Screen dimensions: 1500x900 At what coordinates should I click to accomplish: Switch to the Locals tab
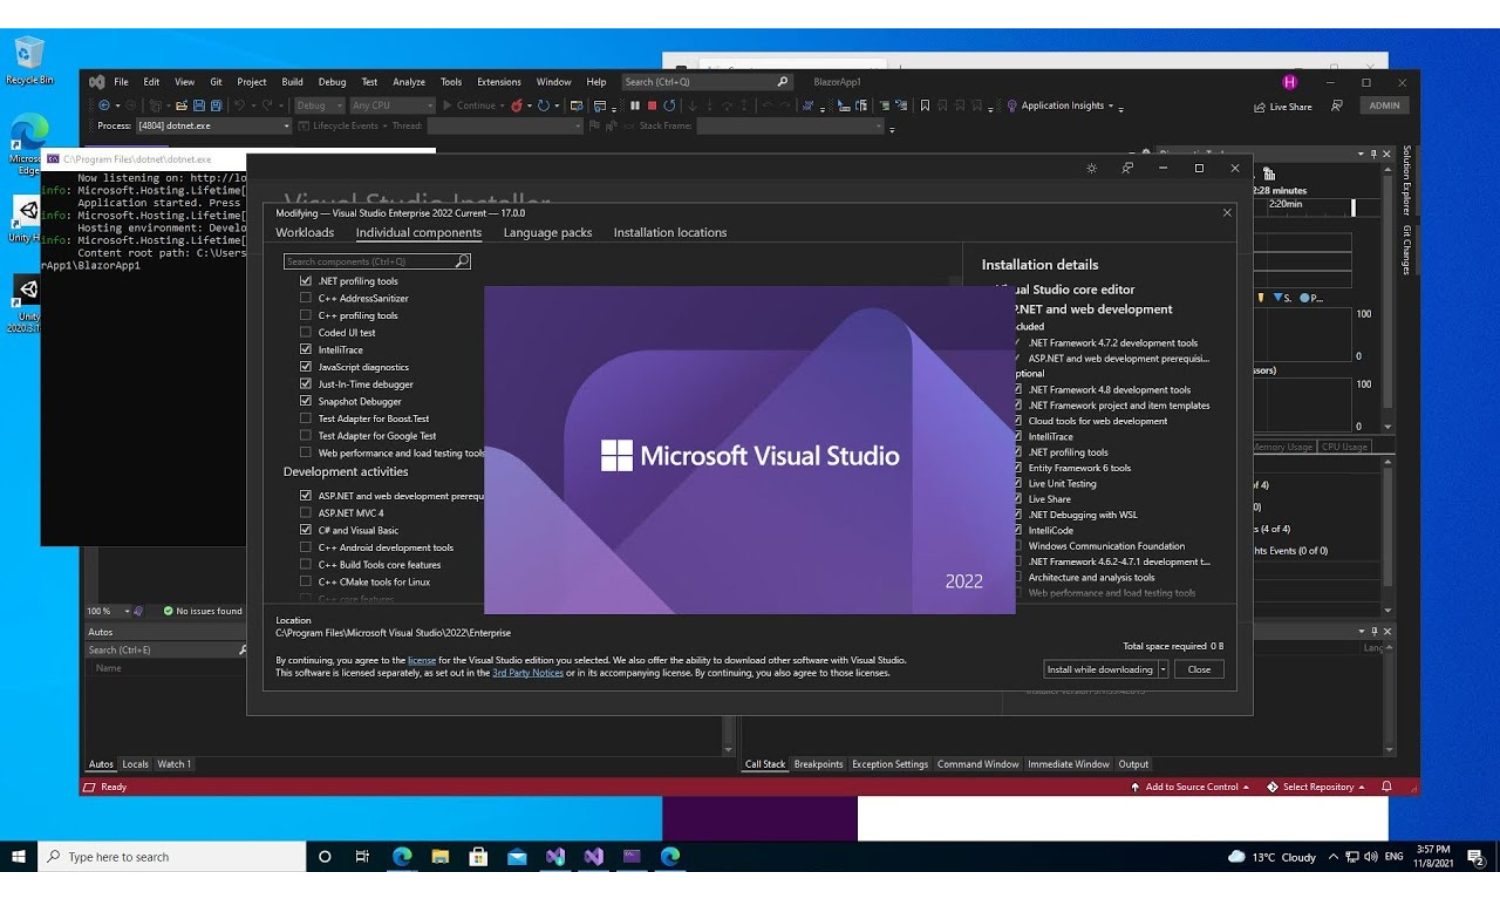135,764
